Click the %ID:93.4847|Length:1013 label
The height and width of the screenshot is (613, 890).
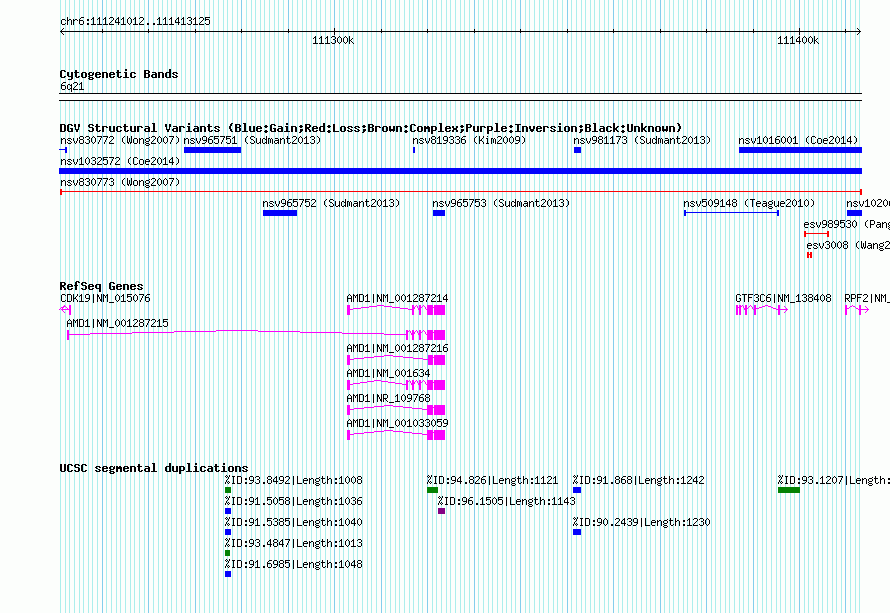pyautogui.click(x=293, y=543)
